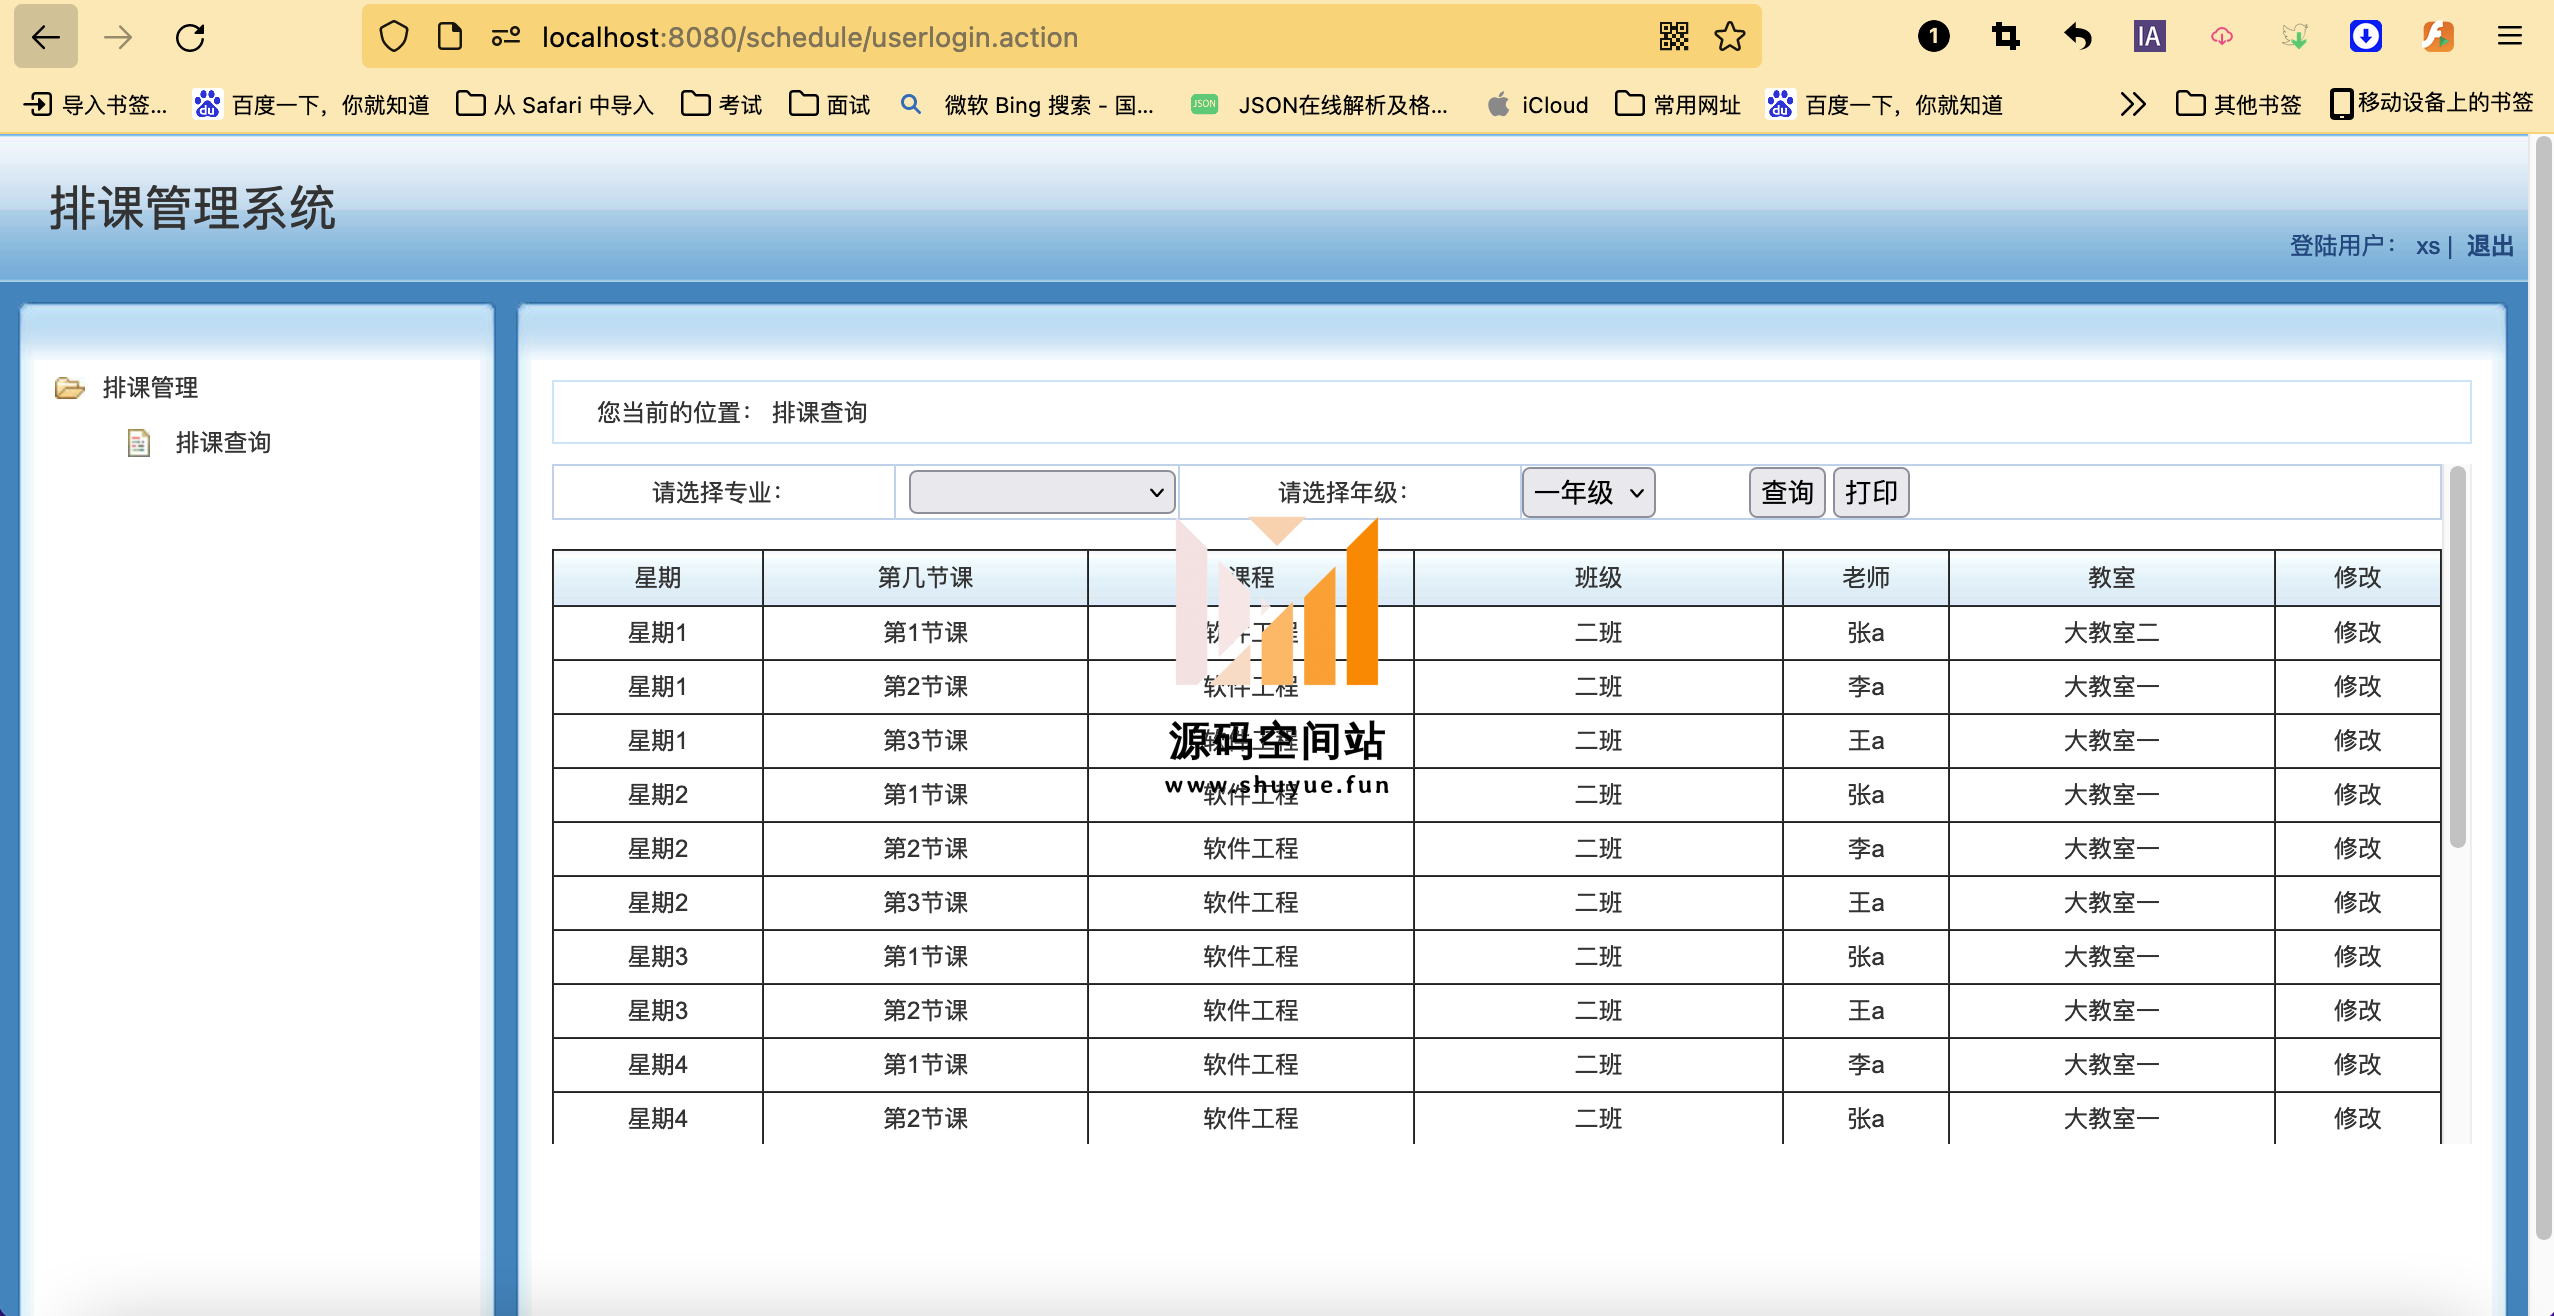
Task: Open the page info document icon
Action: click(x=450, y=37)
